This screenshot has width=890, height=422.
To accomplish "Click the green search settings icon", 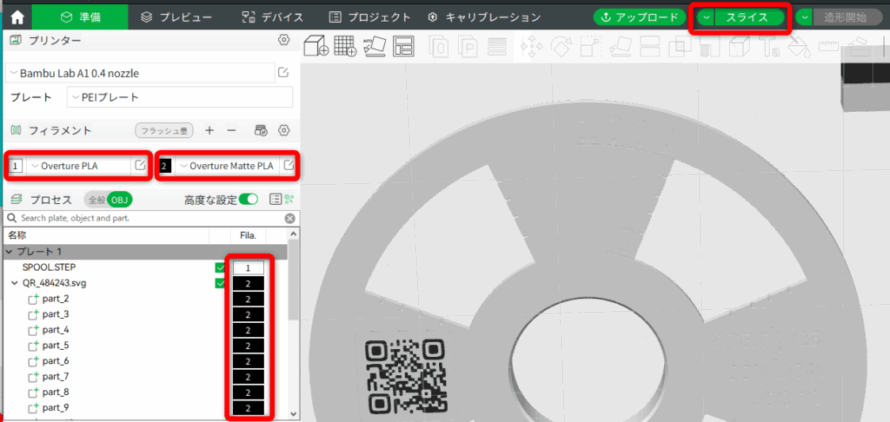I will [290, 199].
